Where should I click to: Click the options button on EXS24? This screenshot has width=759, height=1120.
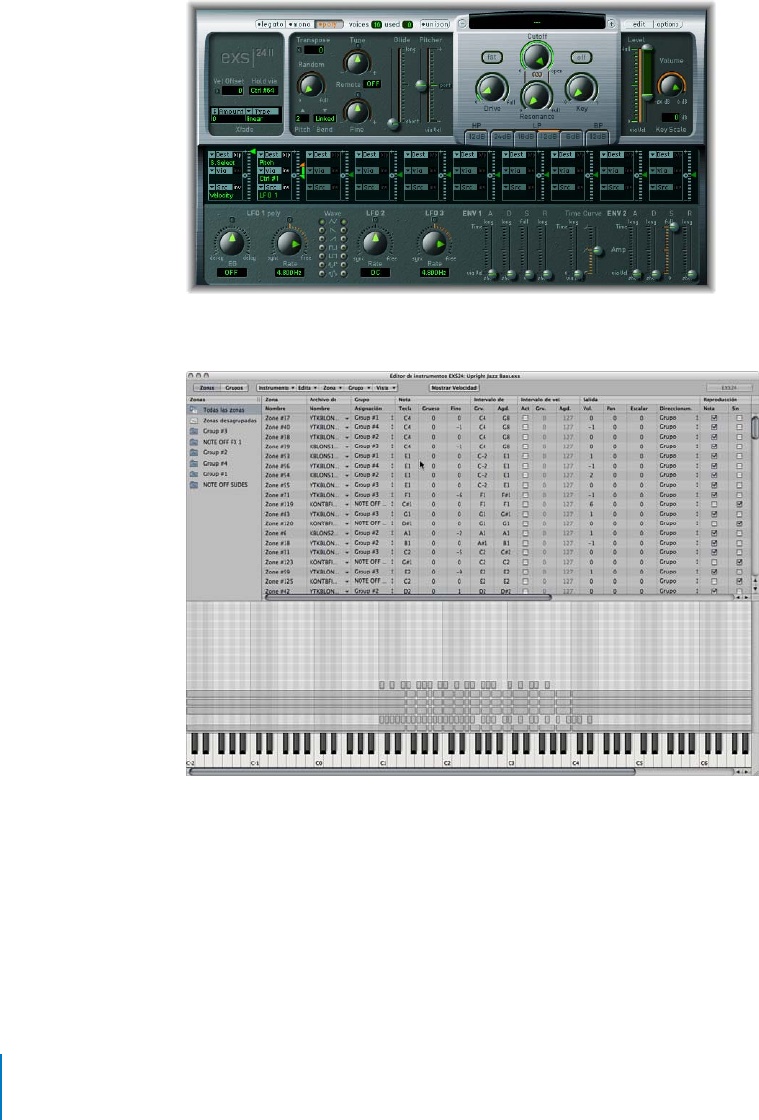coord(666,24)
